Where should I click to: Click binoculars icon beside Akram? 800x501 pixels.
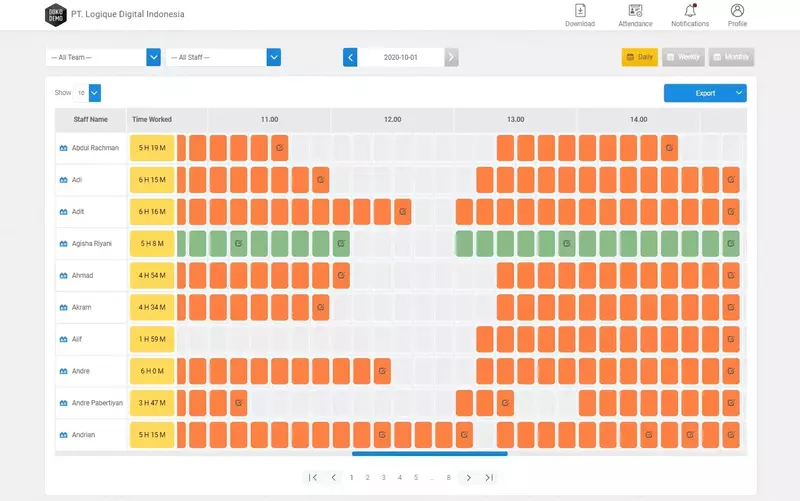[63, 308]
